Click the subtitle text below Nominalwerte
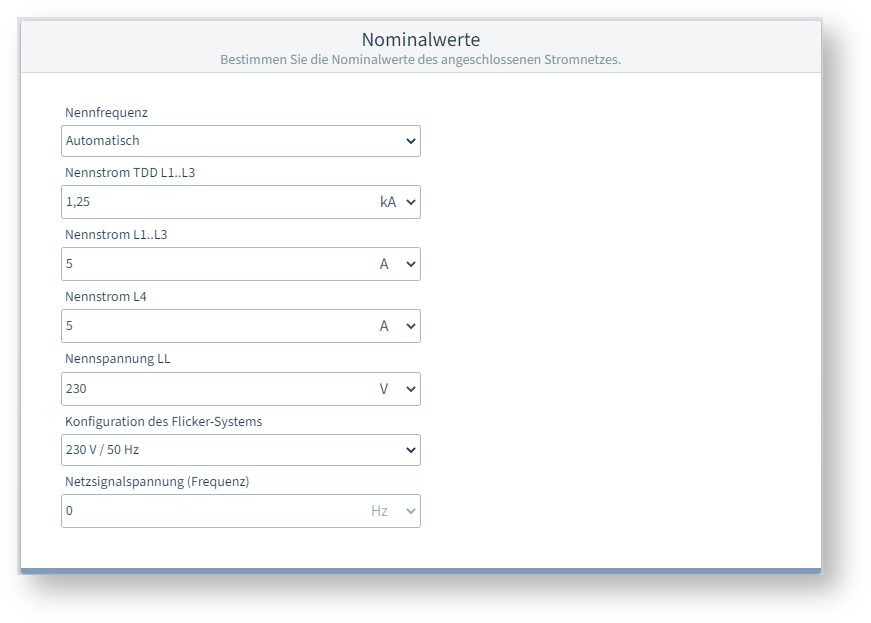This screenshot has width=871, height=623. pyautogui.click(x=420, y=60)
